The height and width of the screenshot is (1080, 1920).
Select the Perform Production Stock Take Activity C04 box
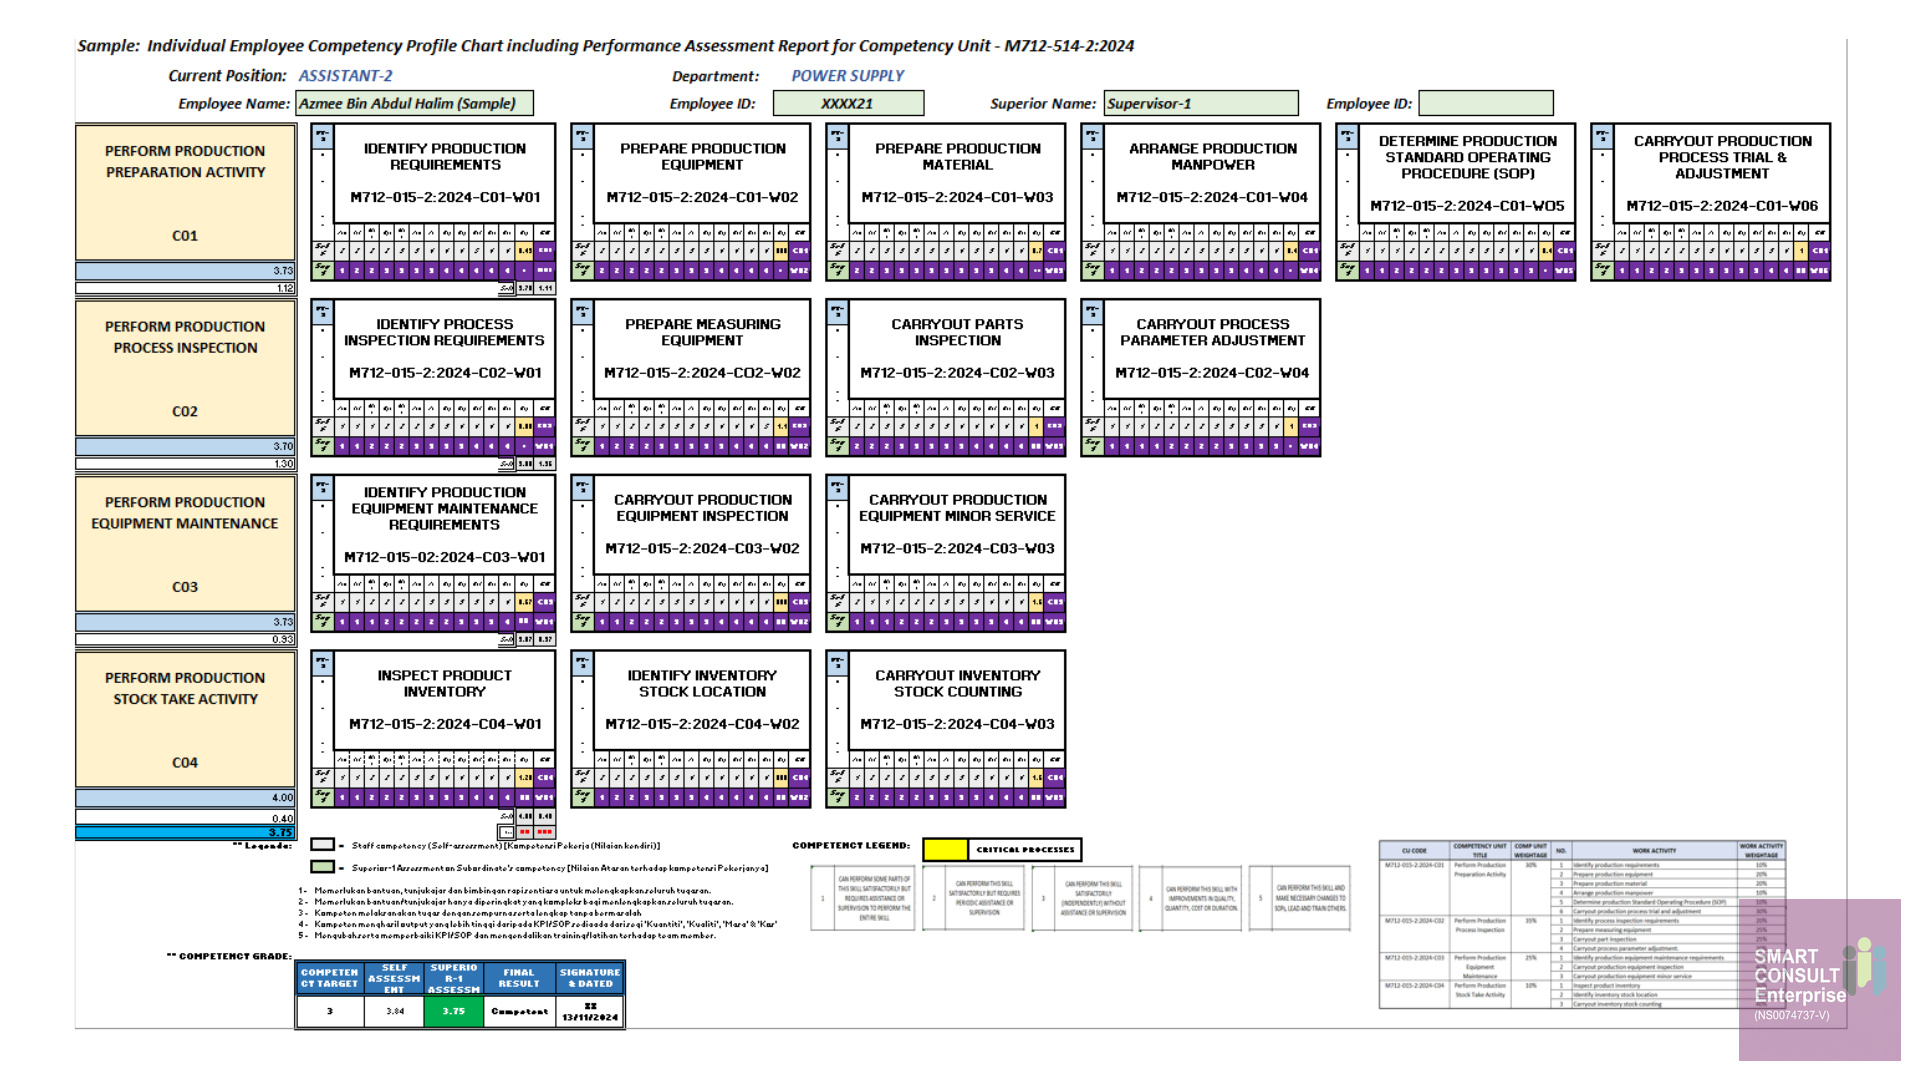click(185, 719)
